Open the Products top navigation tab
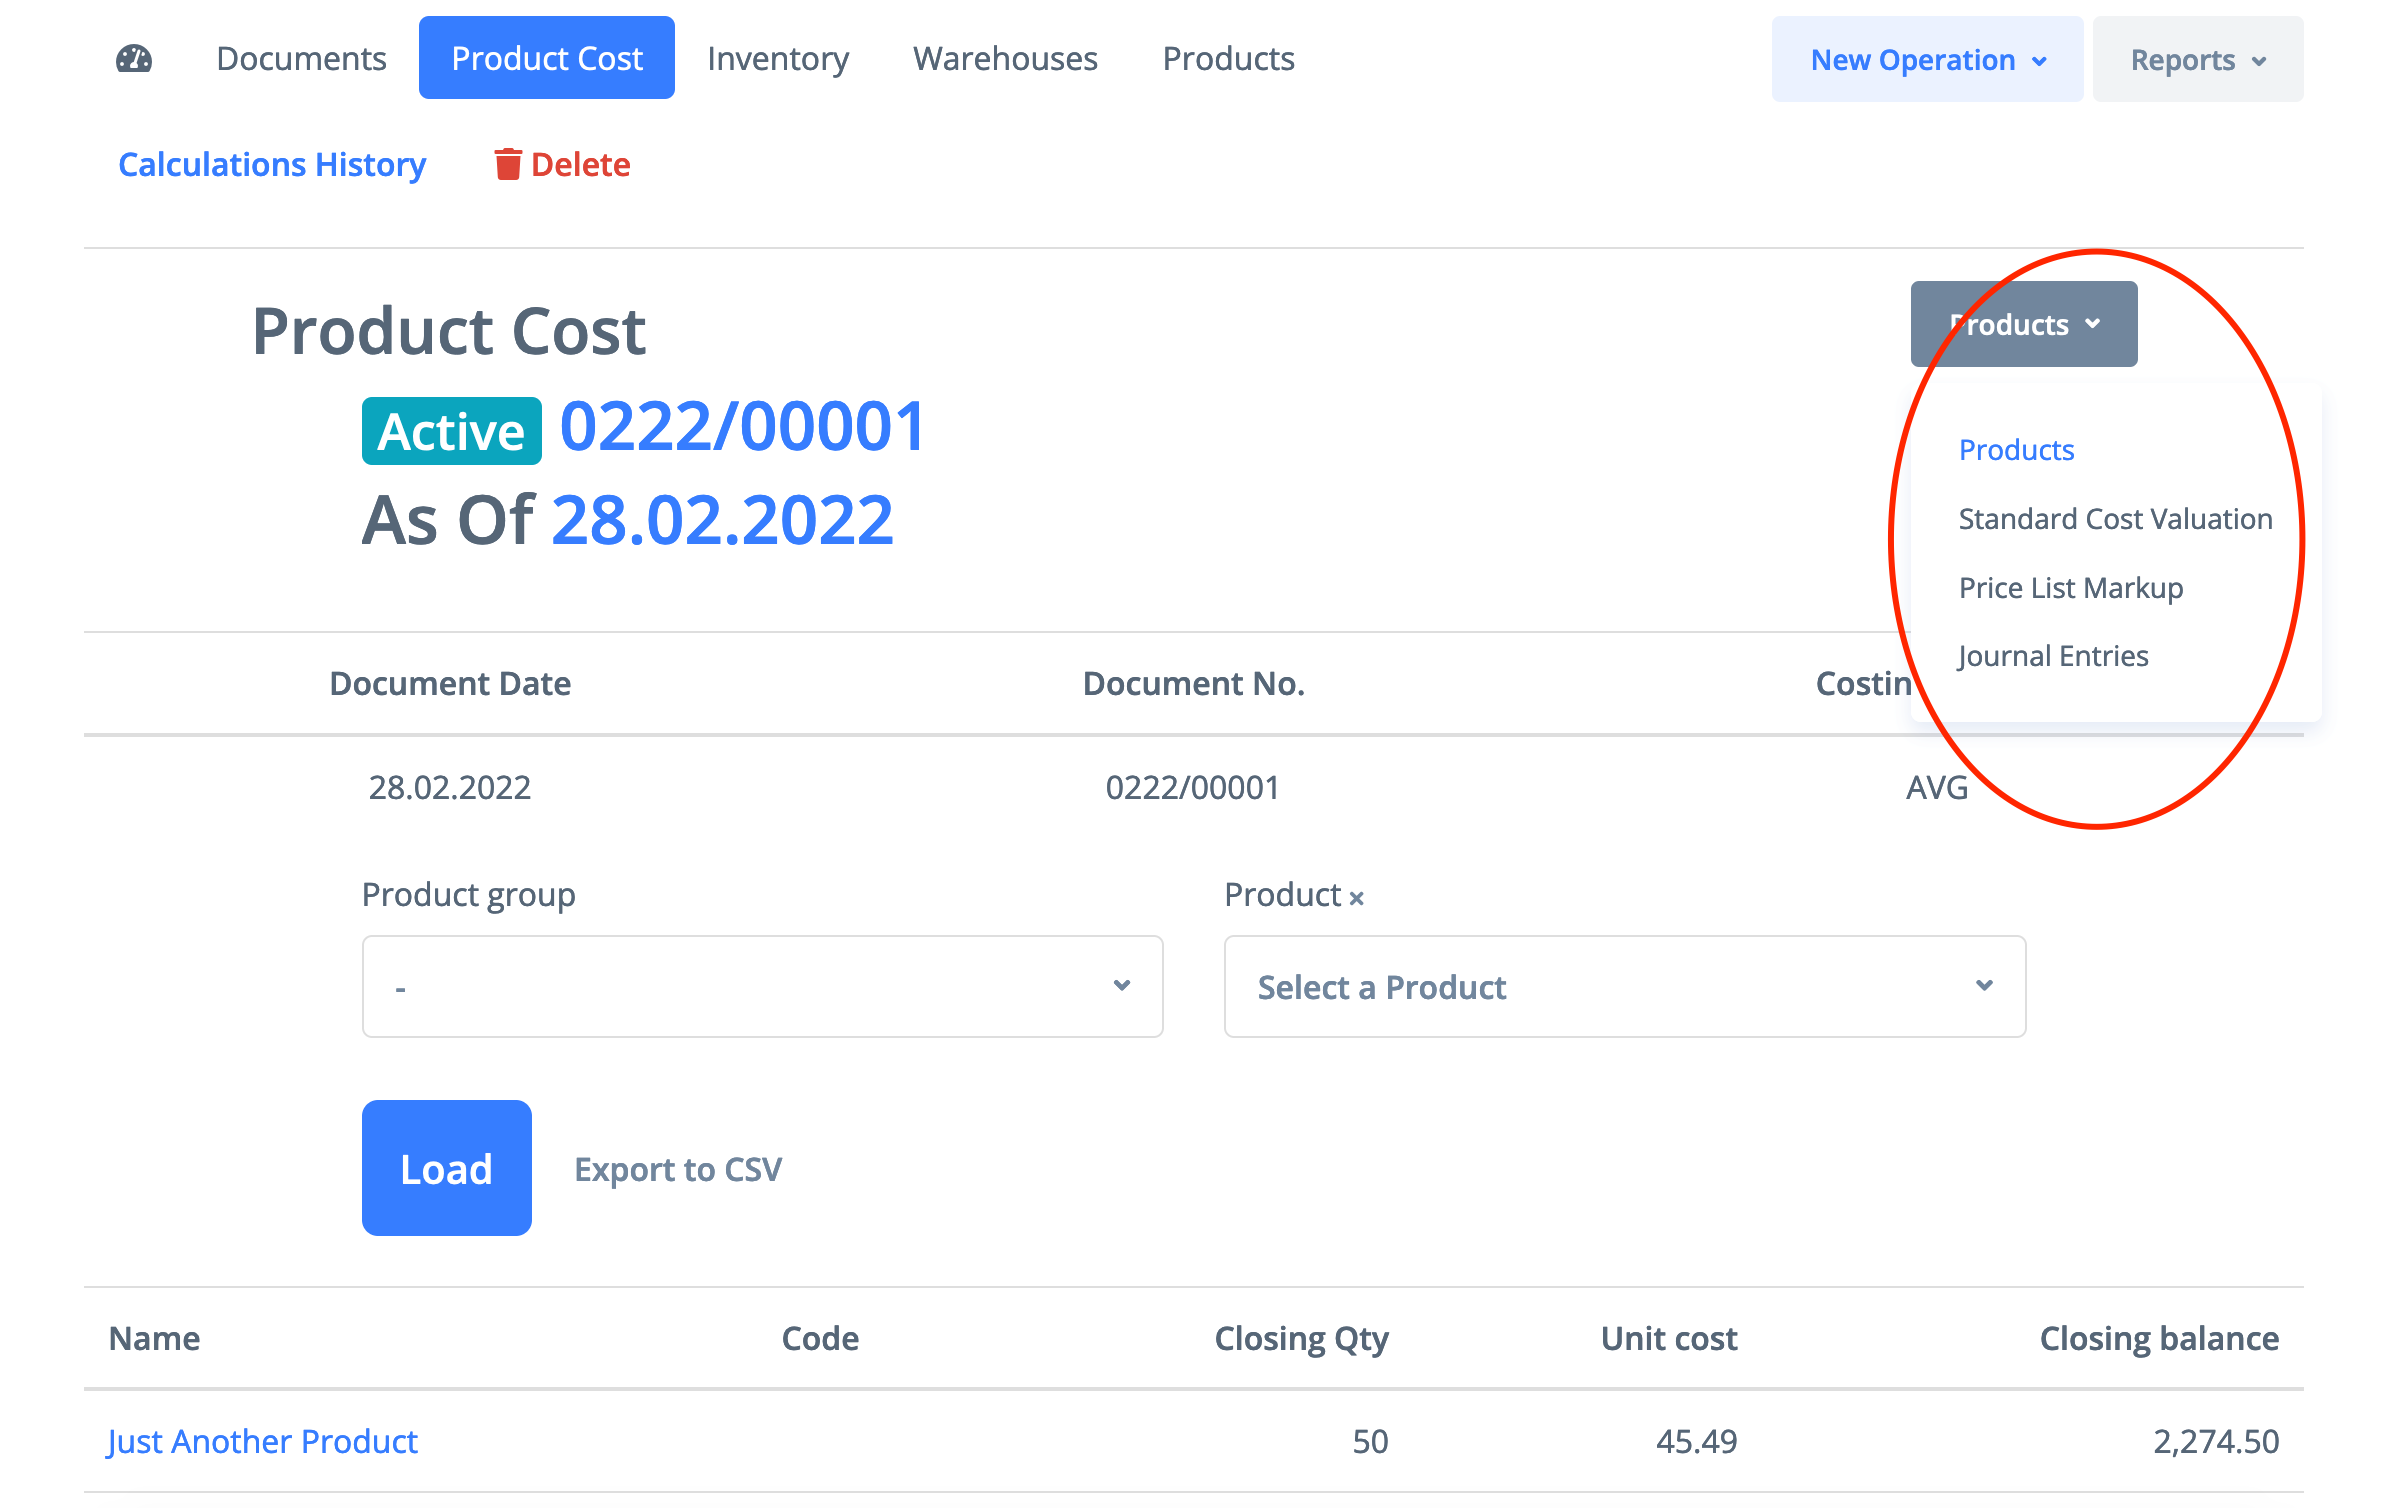The image size is (2390, 1508). pos(1227,59)
